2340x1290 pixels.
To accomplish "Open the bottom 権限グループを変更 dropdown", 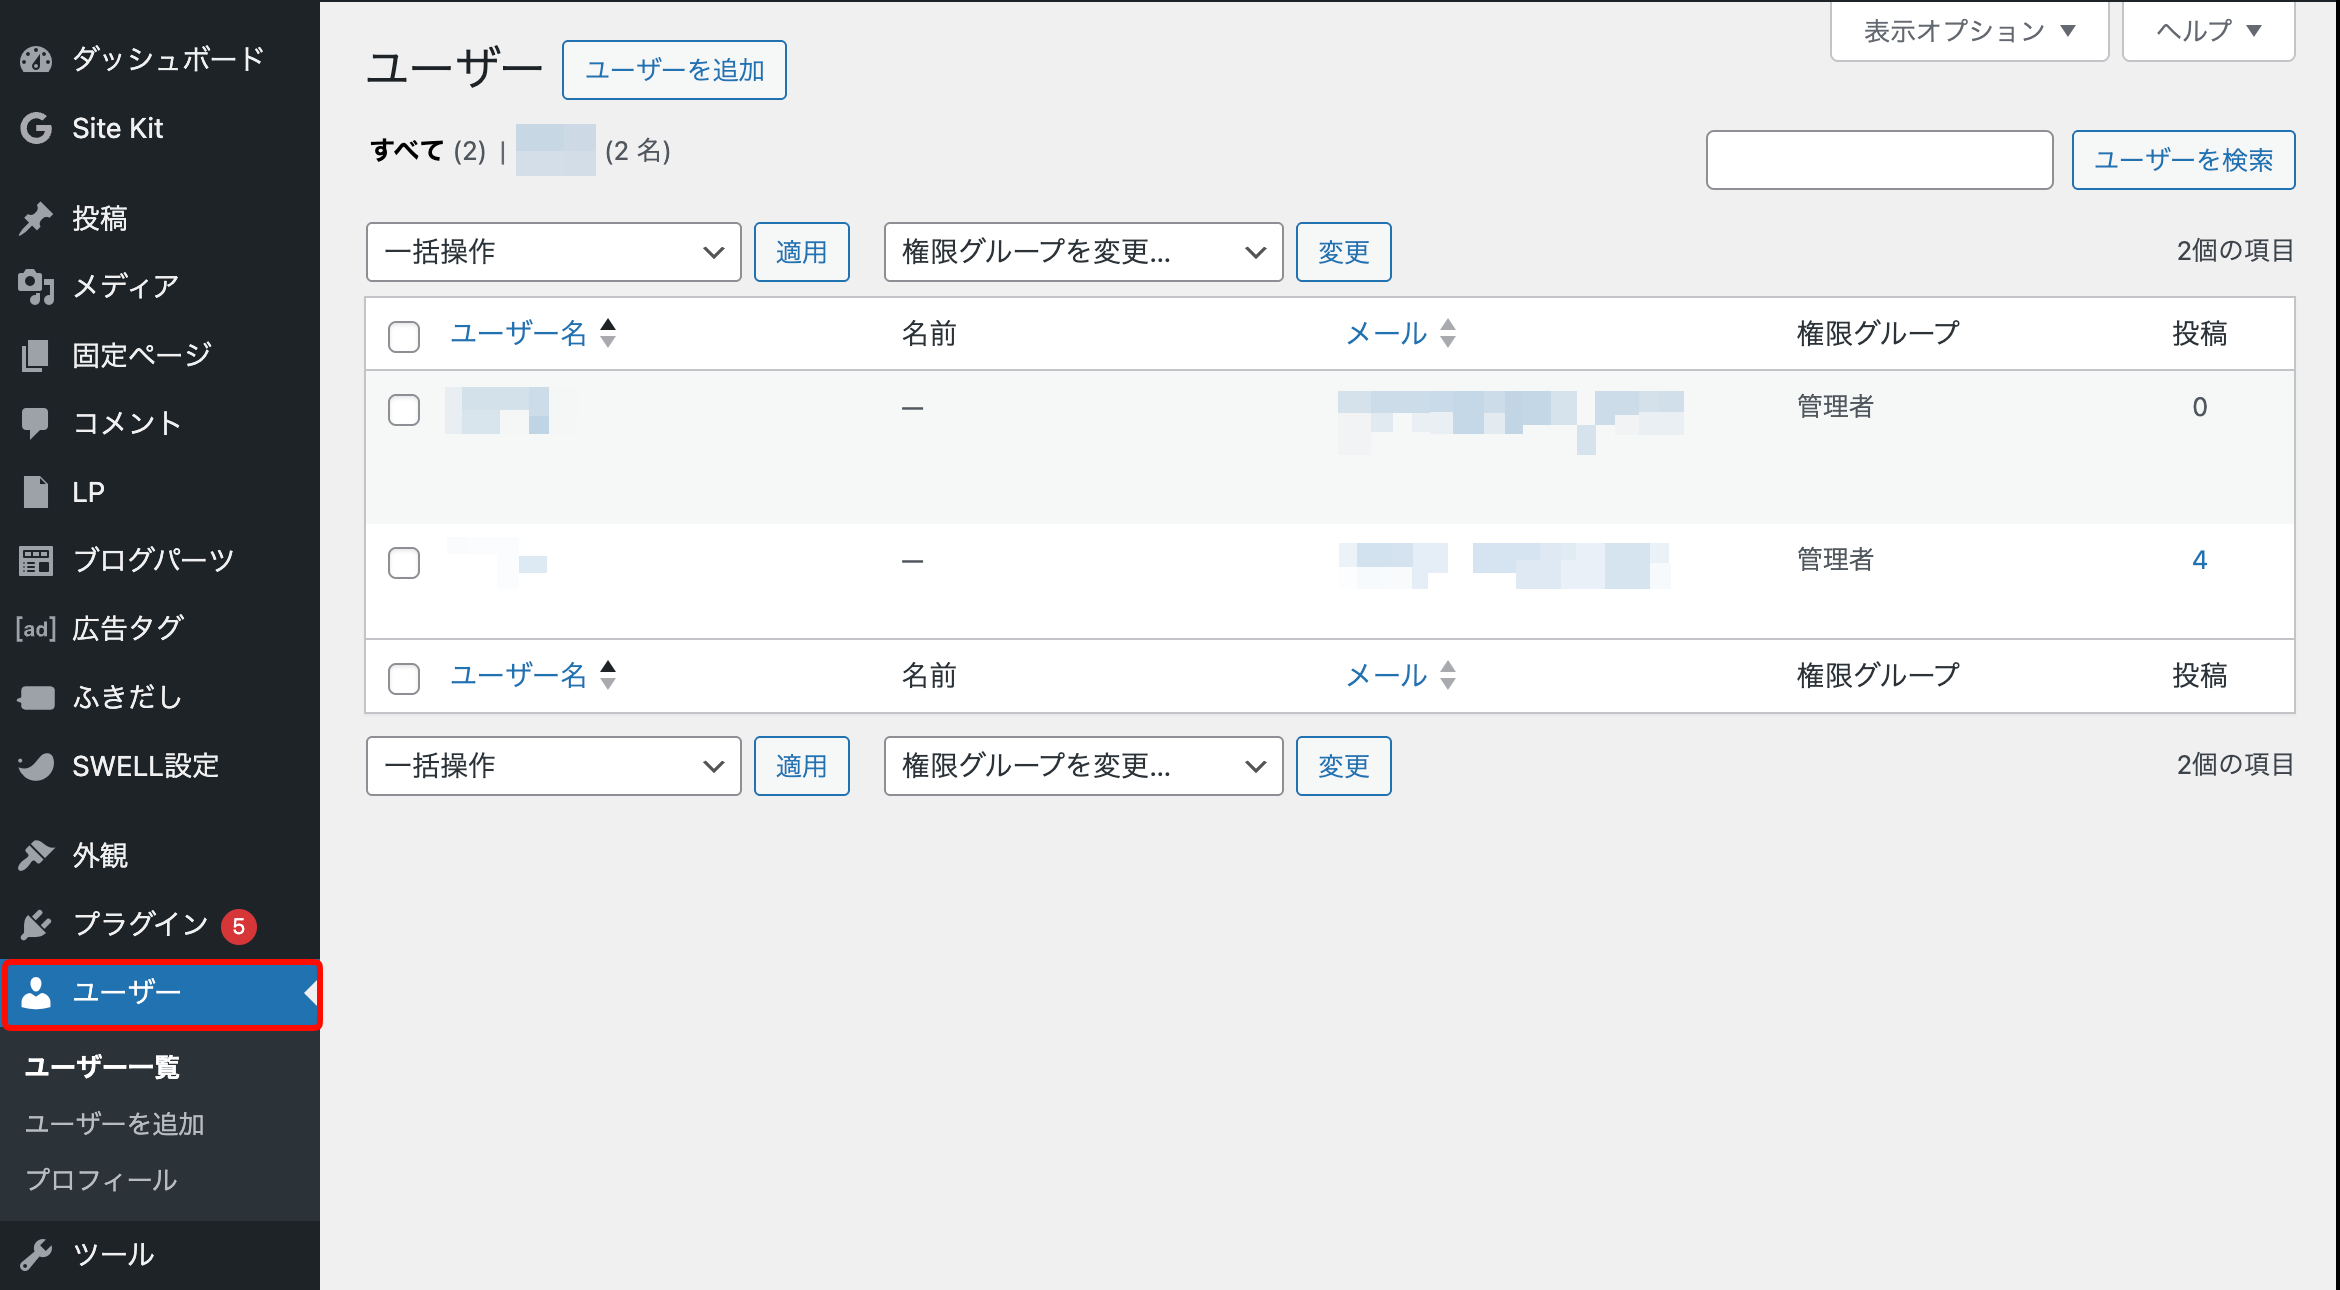I will pyautogui.click(x=1084, y=766).
